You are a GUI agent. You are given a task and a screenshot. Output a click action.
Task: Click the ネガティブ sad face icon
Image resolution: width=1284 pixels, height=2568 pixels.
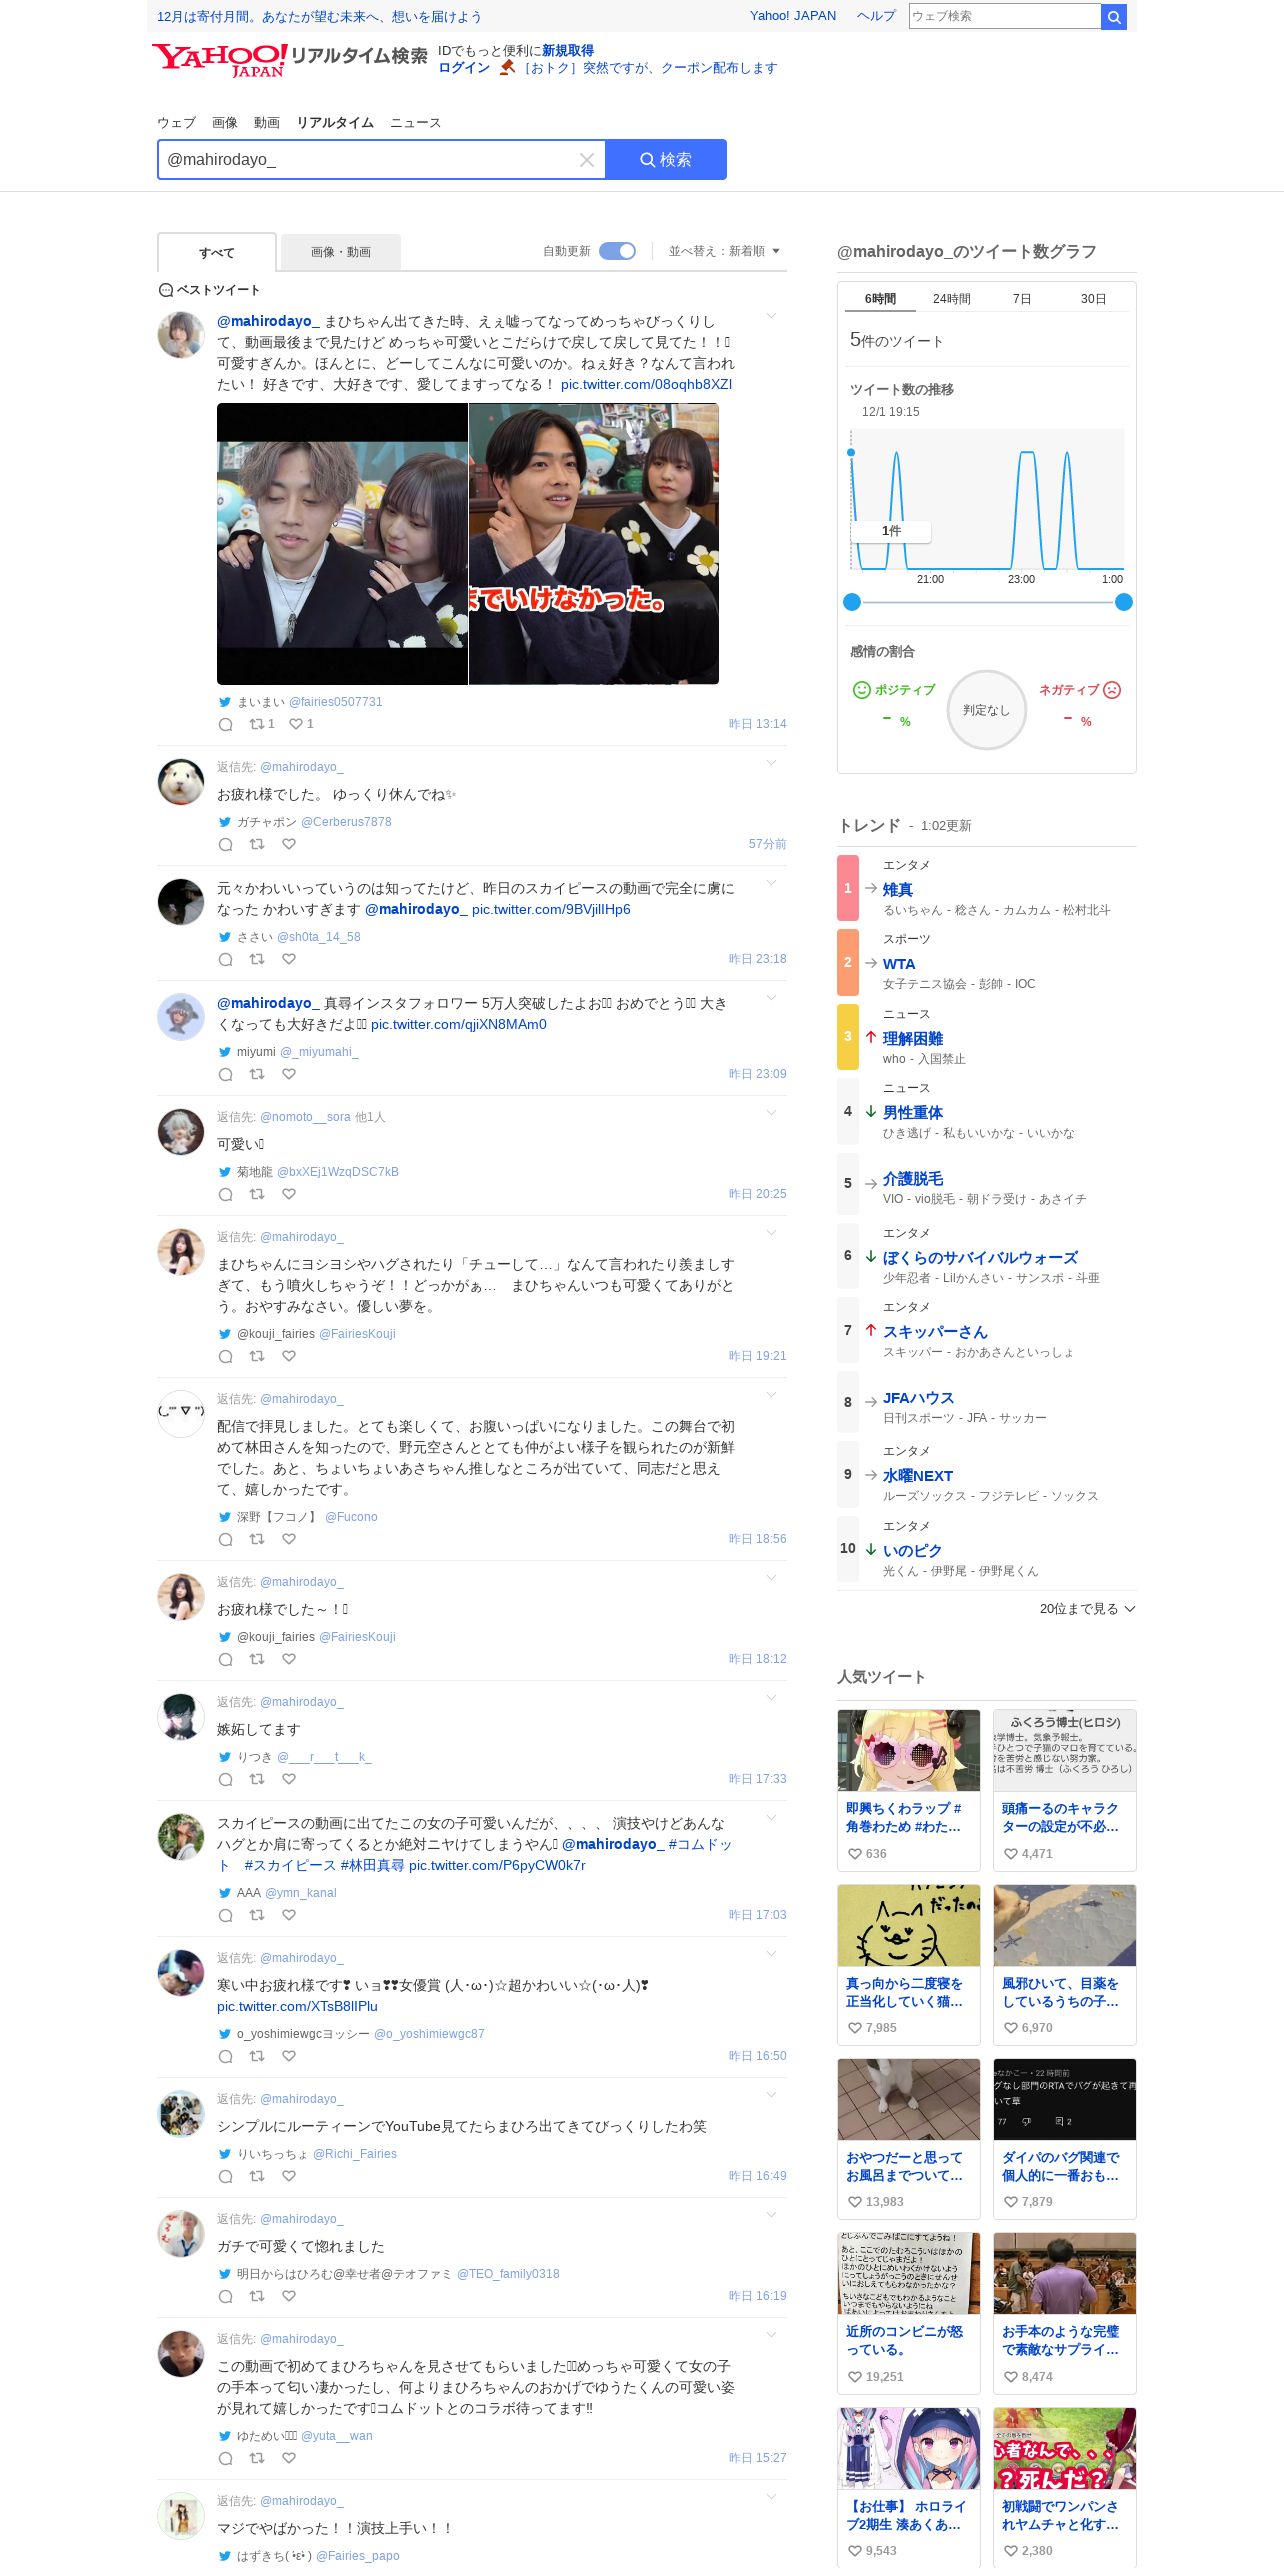(1112, 690)
